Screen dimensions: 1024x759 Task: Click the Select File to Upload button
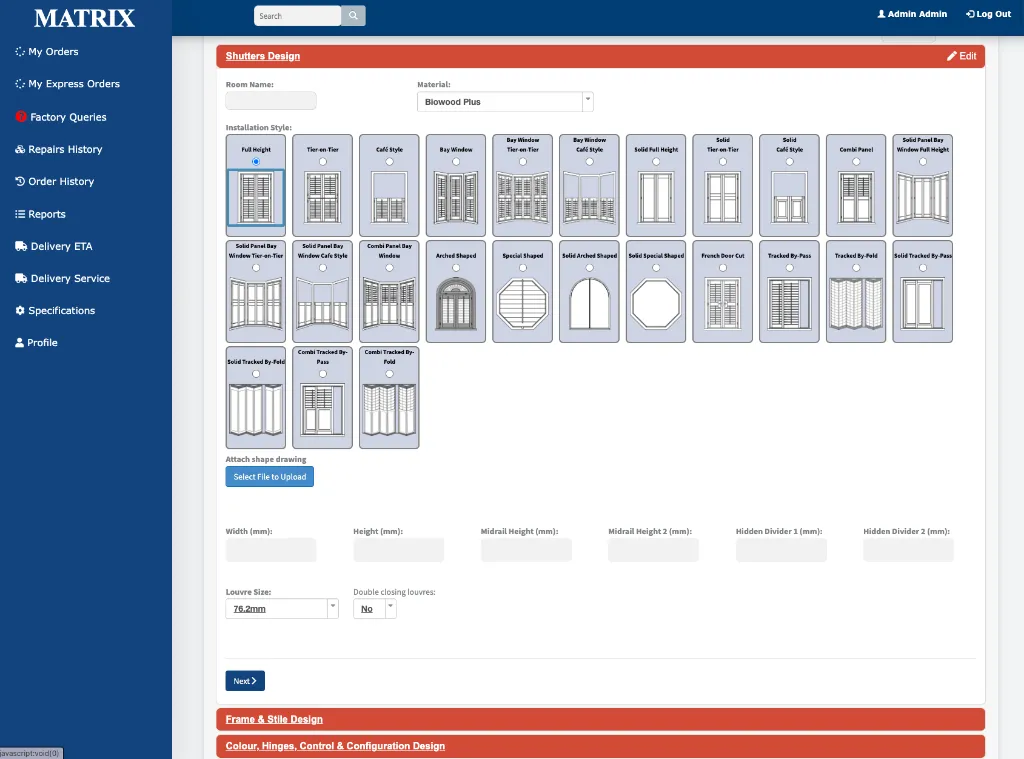coord(270,477)
